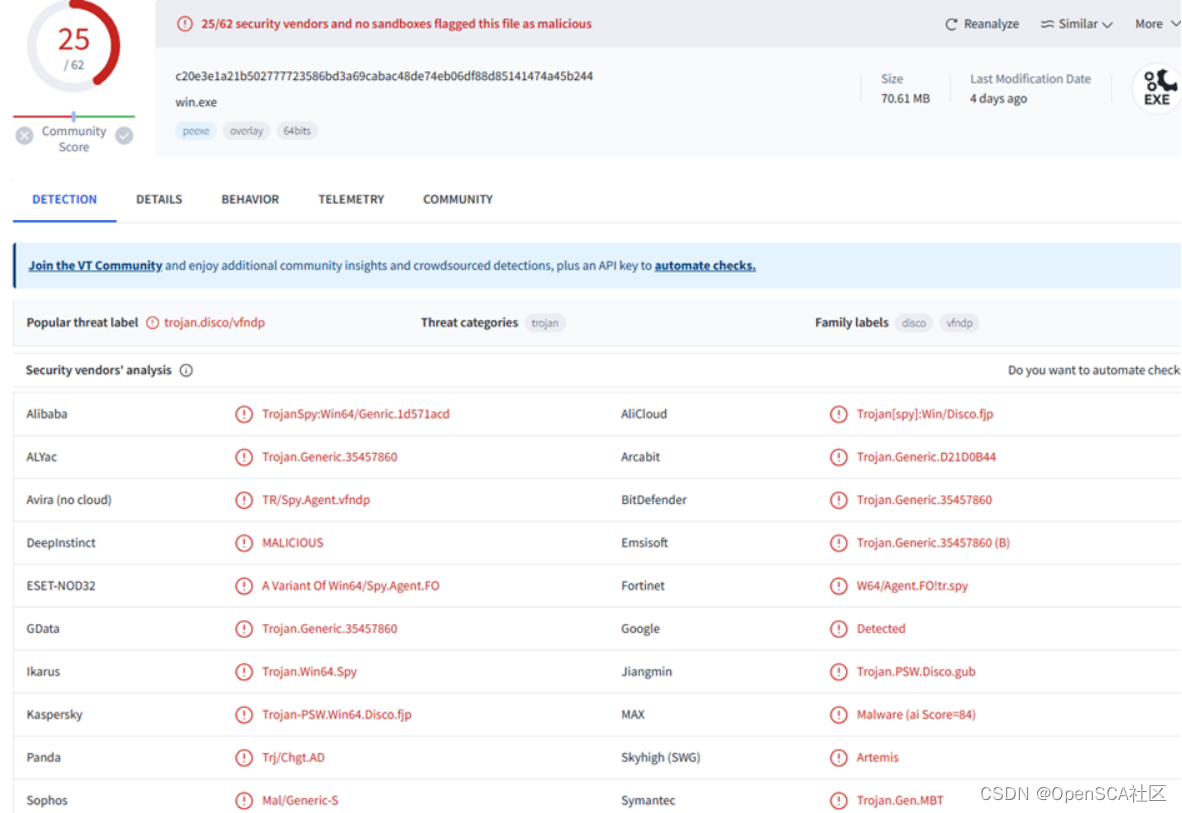
Task: Select the disco family label tag
Action: [914, 323]
